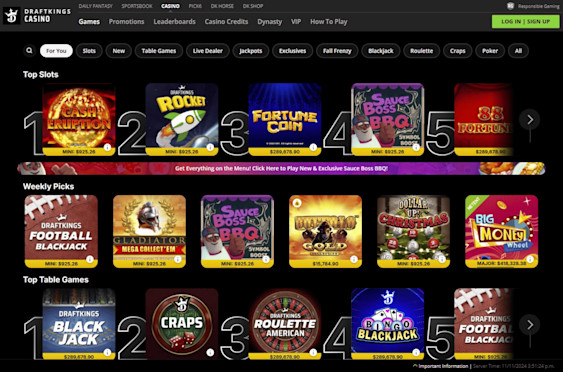563x372 pixels.
Task: Click the Sauce Boss BBQ promo banner
Action: [281, 168]
